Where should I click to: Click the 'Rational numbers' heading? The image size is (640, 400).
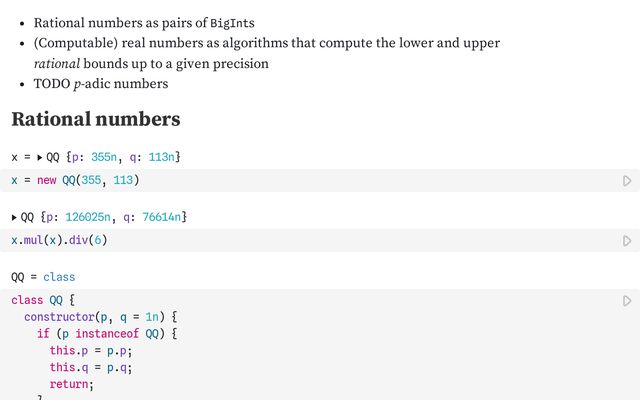click(x=95, y=119)
